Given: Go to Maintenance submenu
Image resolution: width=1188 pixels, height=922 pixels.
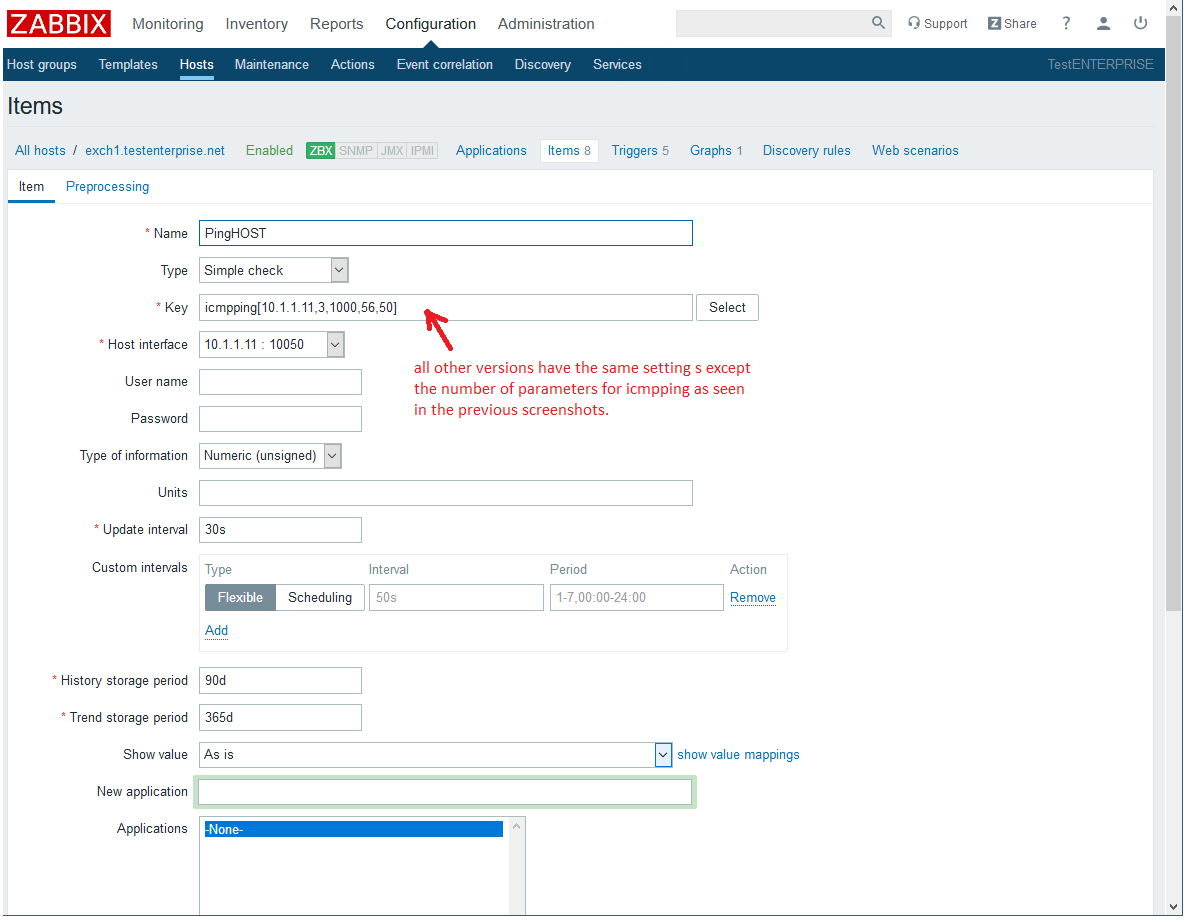Looking at the screenshot, I should pos(271,64).
